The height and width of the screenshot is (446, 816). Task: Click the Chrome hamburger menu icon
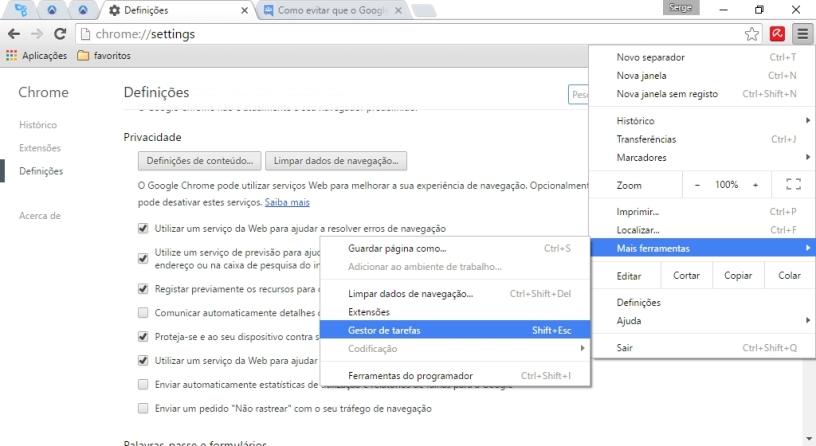[x=802, y=34]
